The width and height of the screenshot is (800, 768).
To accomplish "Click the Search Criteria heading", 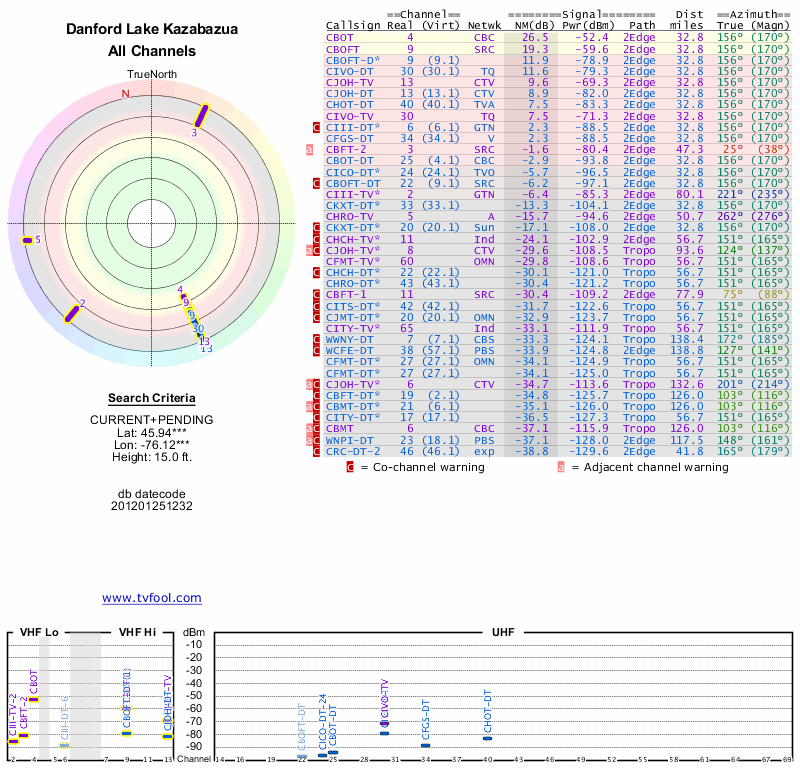I will coord(151,398).
